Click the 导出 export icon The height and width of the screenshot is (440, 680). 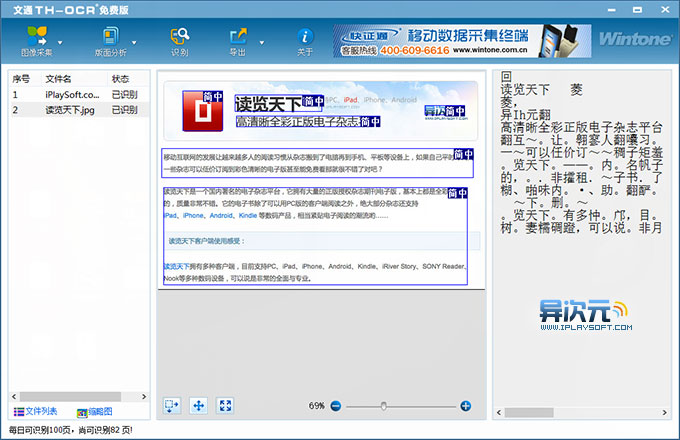(238, 41)
